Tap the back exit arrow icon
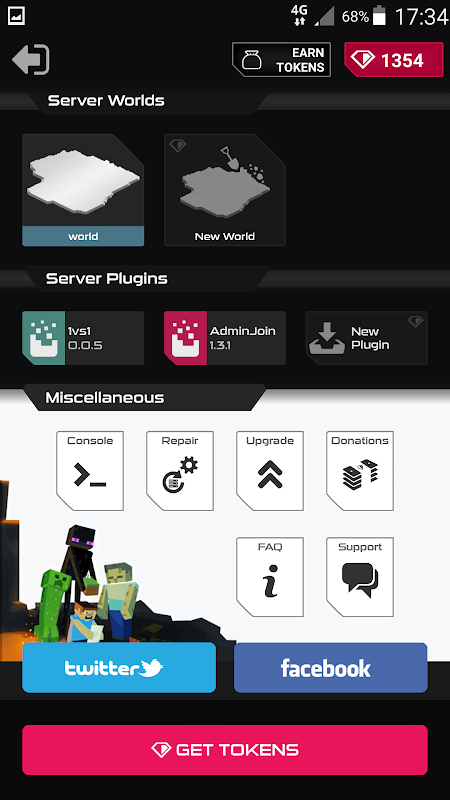The width and height of the screenshot is (450, 800). [31, 60]
